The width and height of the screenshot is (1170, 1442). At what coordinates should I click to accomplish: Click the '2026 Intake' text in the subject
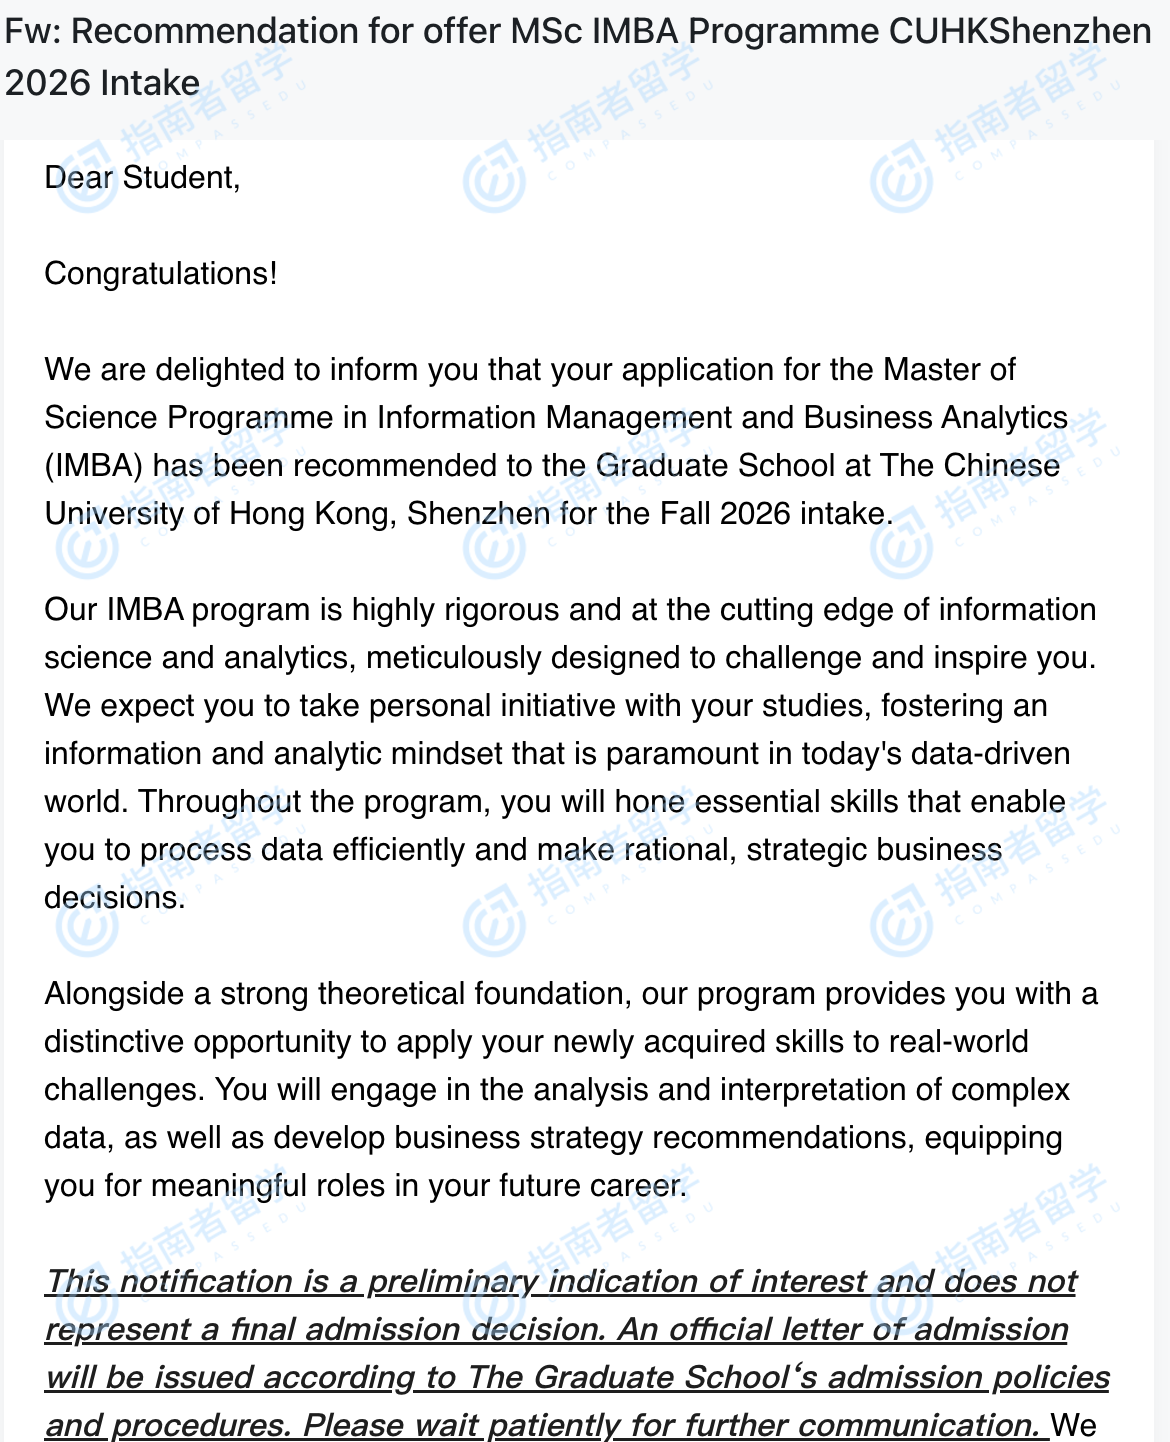pyautogui.click(x=102, y=83)
